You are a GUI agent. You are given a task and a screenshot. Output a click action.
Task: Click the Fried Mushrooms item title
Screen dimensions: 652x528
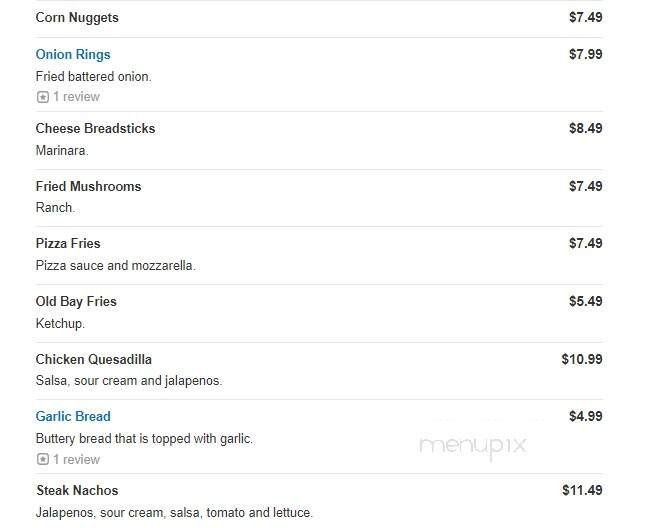[x=88, y=187]
